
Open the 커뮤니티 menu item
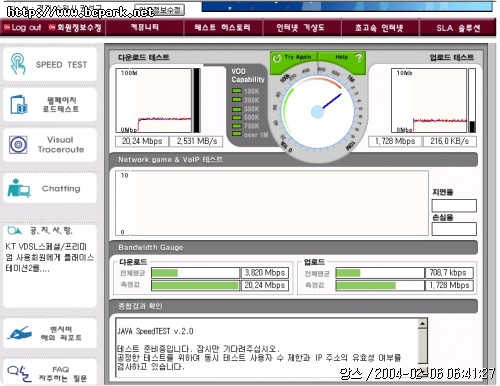tap(145, 28)
